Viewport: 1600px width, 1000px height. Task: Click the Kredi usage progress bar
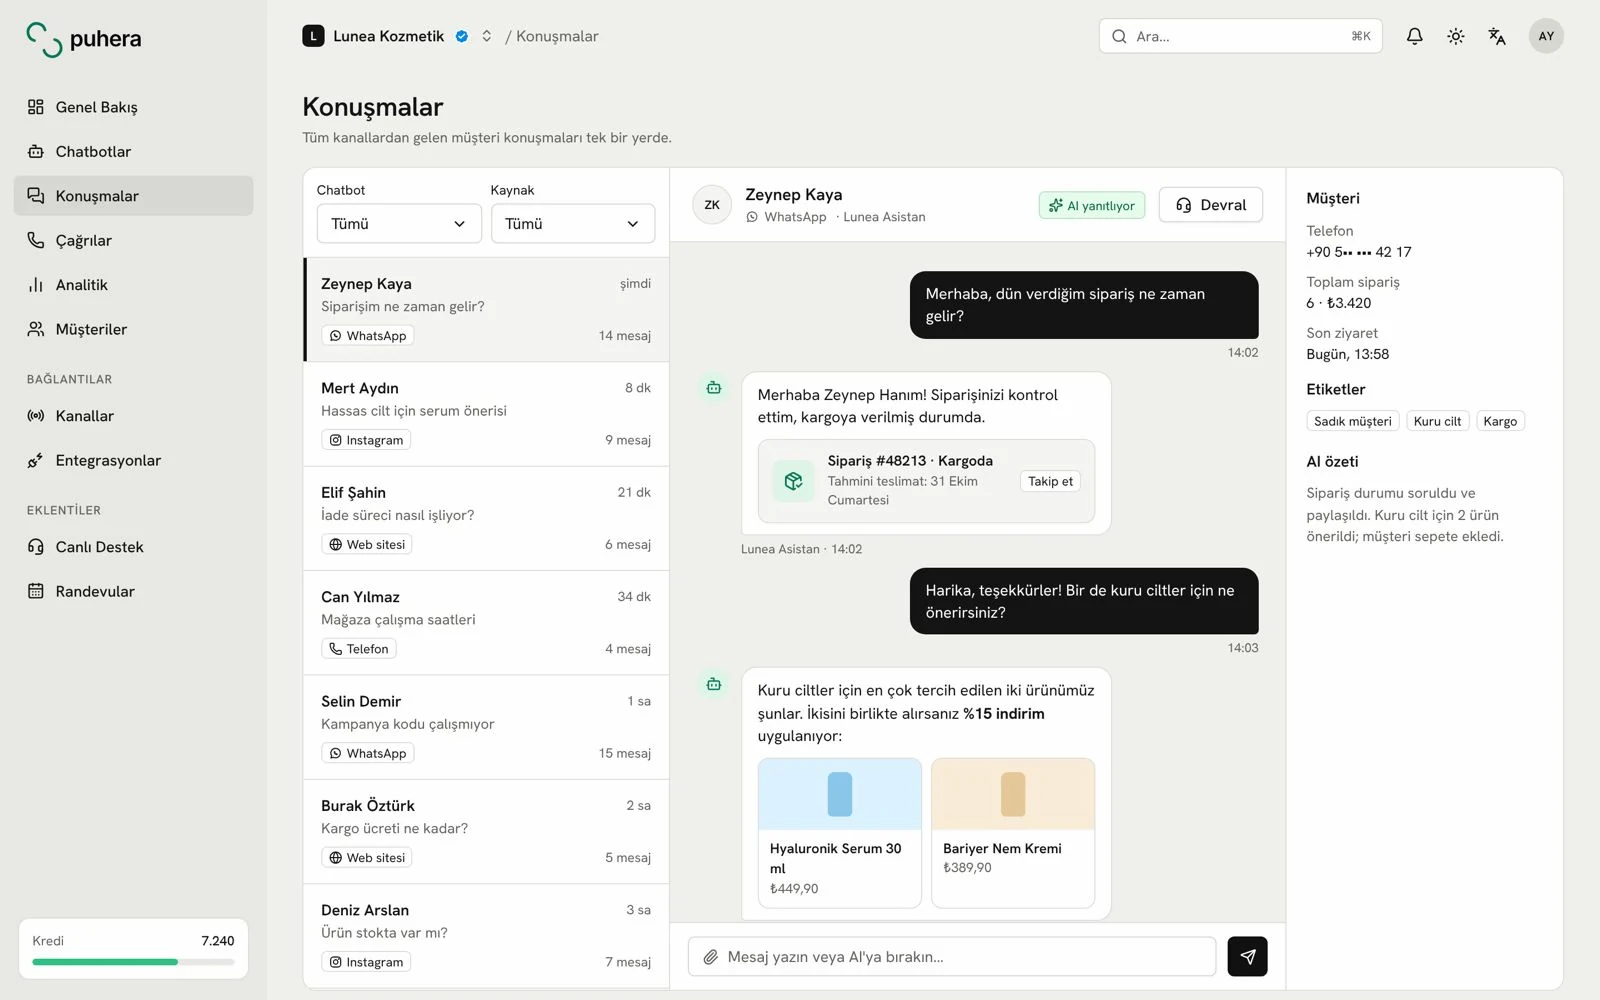click(x=133, y=962)
